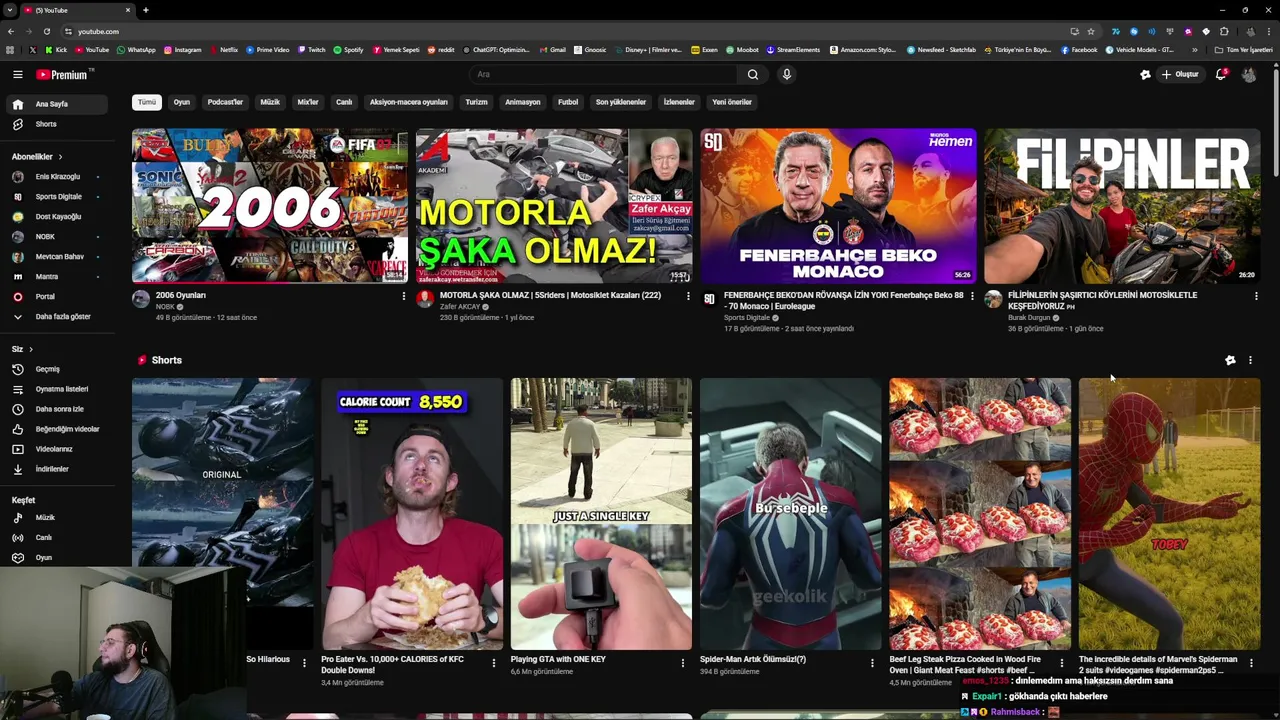Select the Mix'ler filter chip
This screenshot has width=1280, height=720.
point(308,102)
